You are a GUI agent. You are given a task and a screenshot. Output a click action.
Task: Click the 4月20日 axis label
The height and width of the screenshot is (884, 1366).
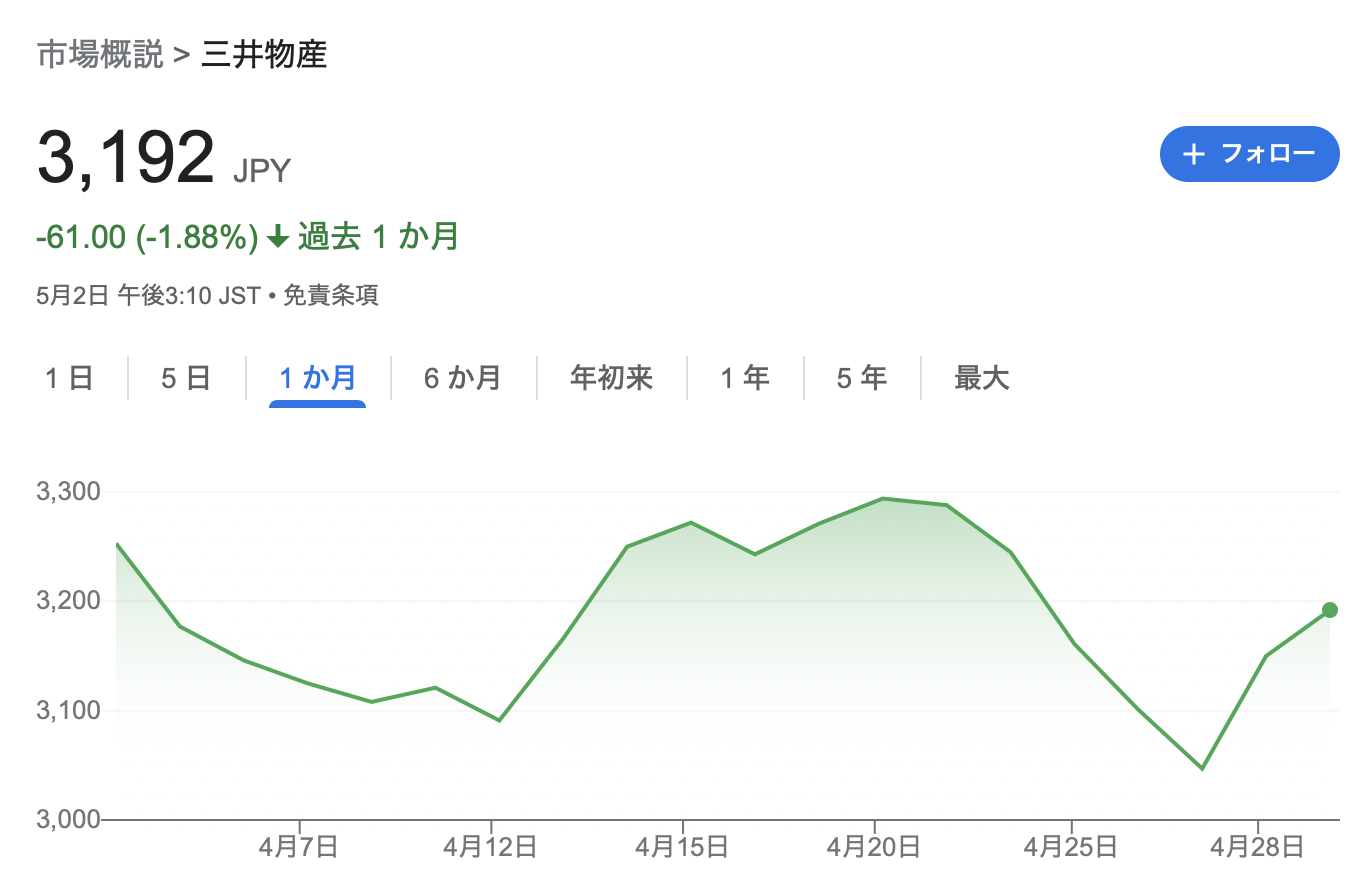pyautogui.click(x=874, y=848)
